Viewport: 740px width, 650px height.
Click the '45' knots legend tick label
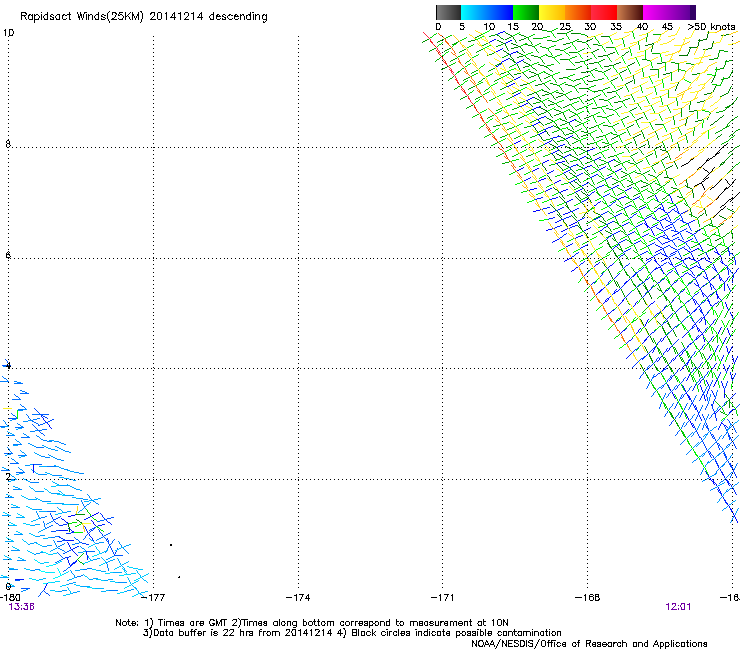667,26
